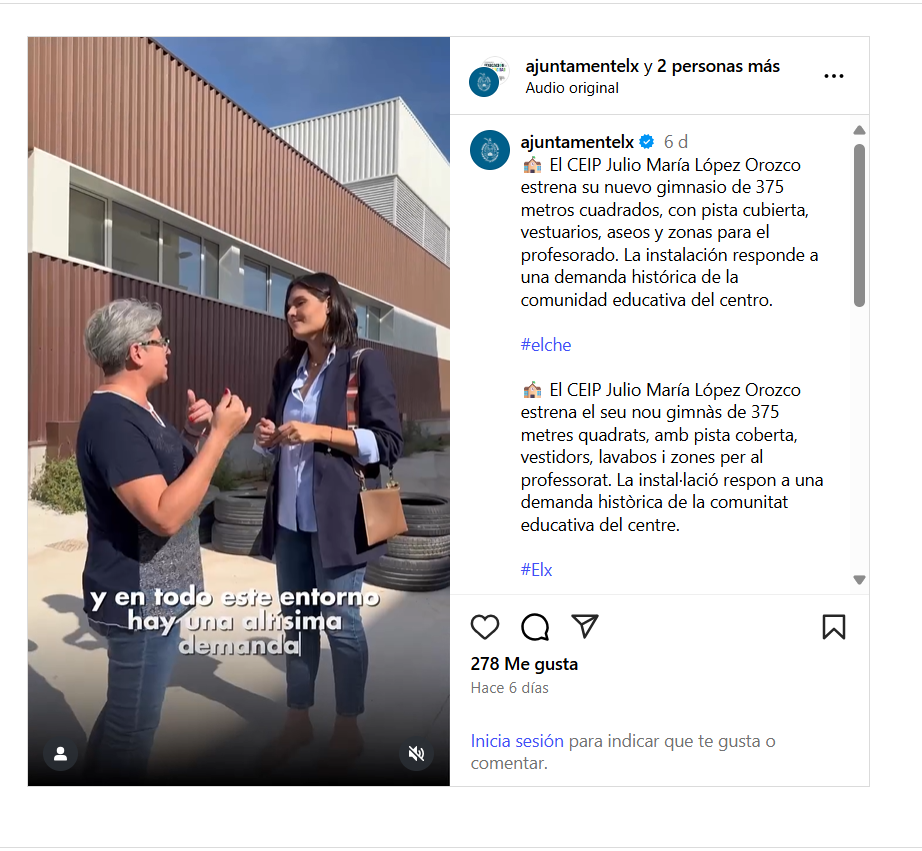Share the post using the paper plane icon
Screen dimensions: 922x851
(585, 626)
